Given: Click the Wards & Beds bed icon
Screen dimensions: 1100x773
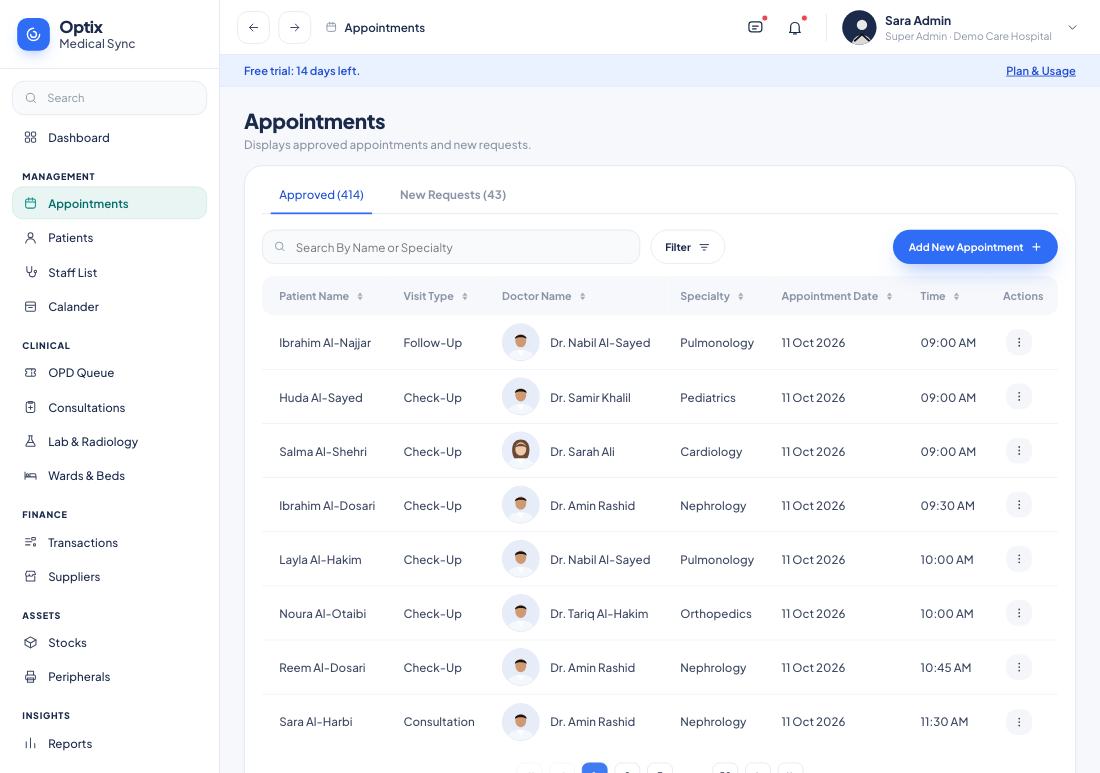Looking at the screenshot, I should (30, 476).
